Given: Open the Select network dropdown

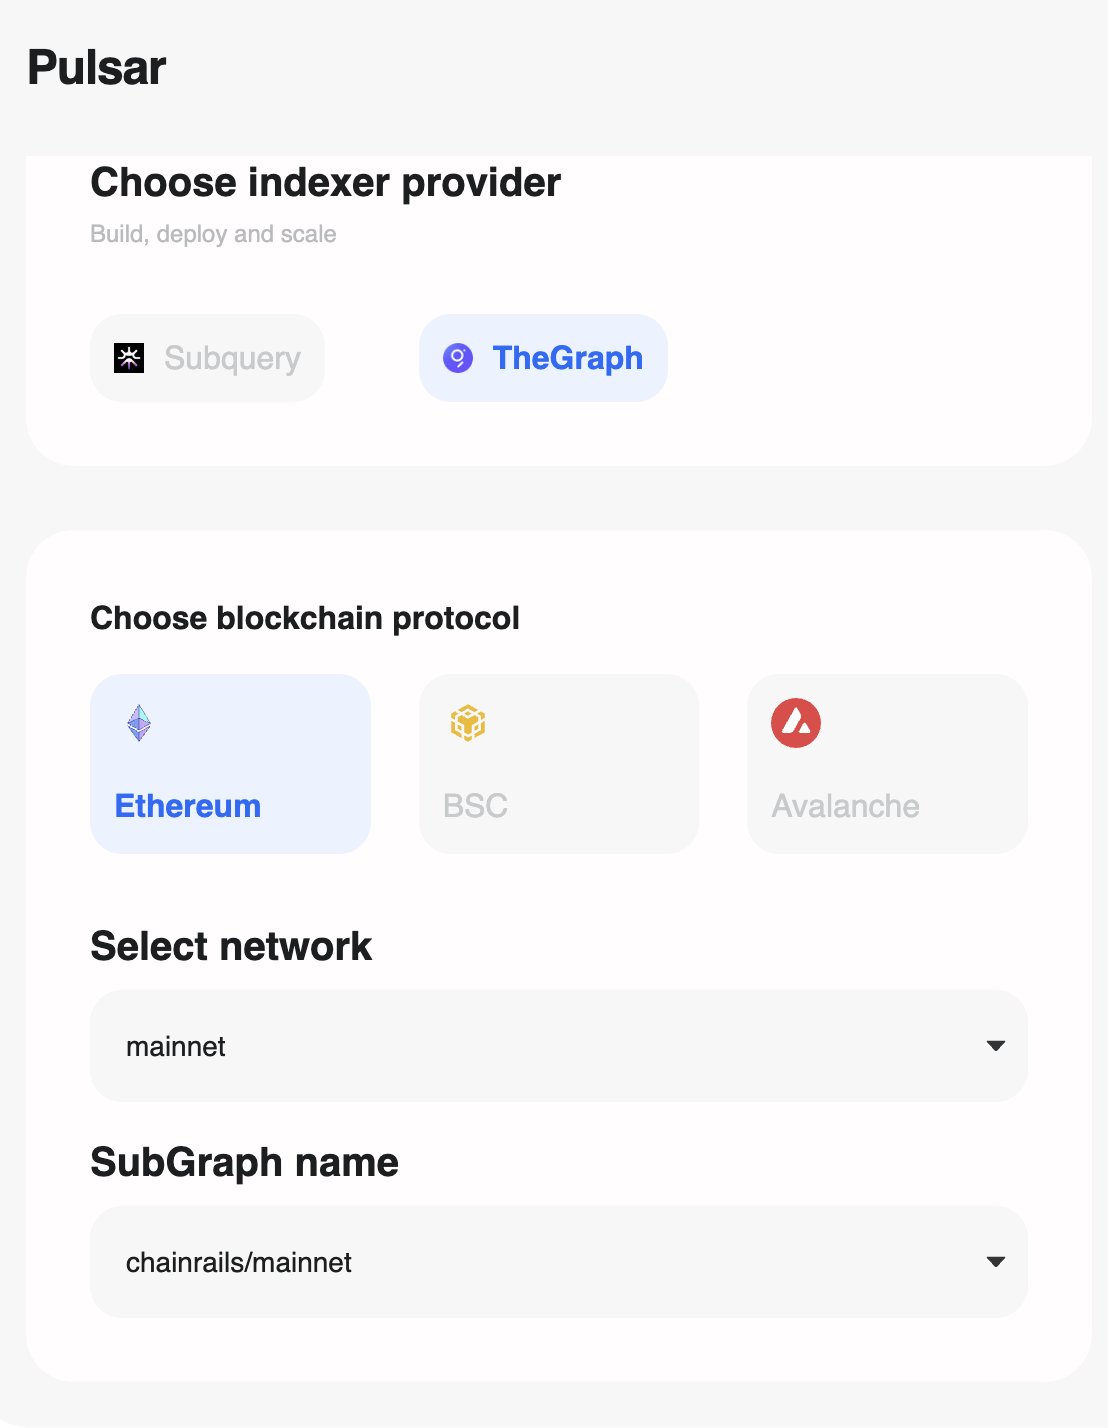Looking at the screenshot, I should (x=558, y=1045).
